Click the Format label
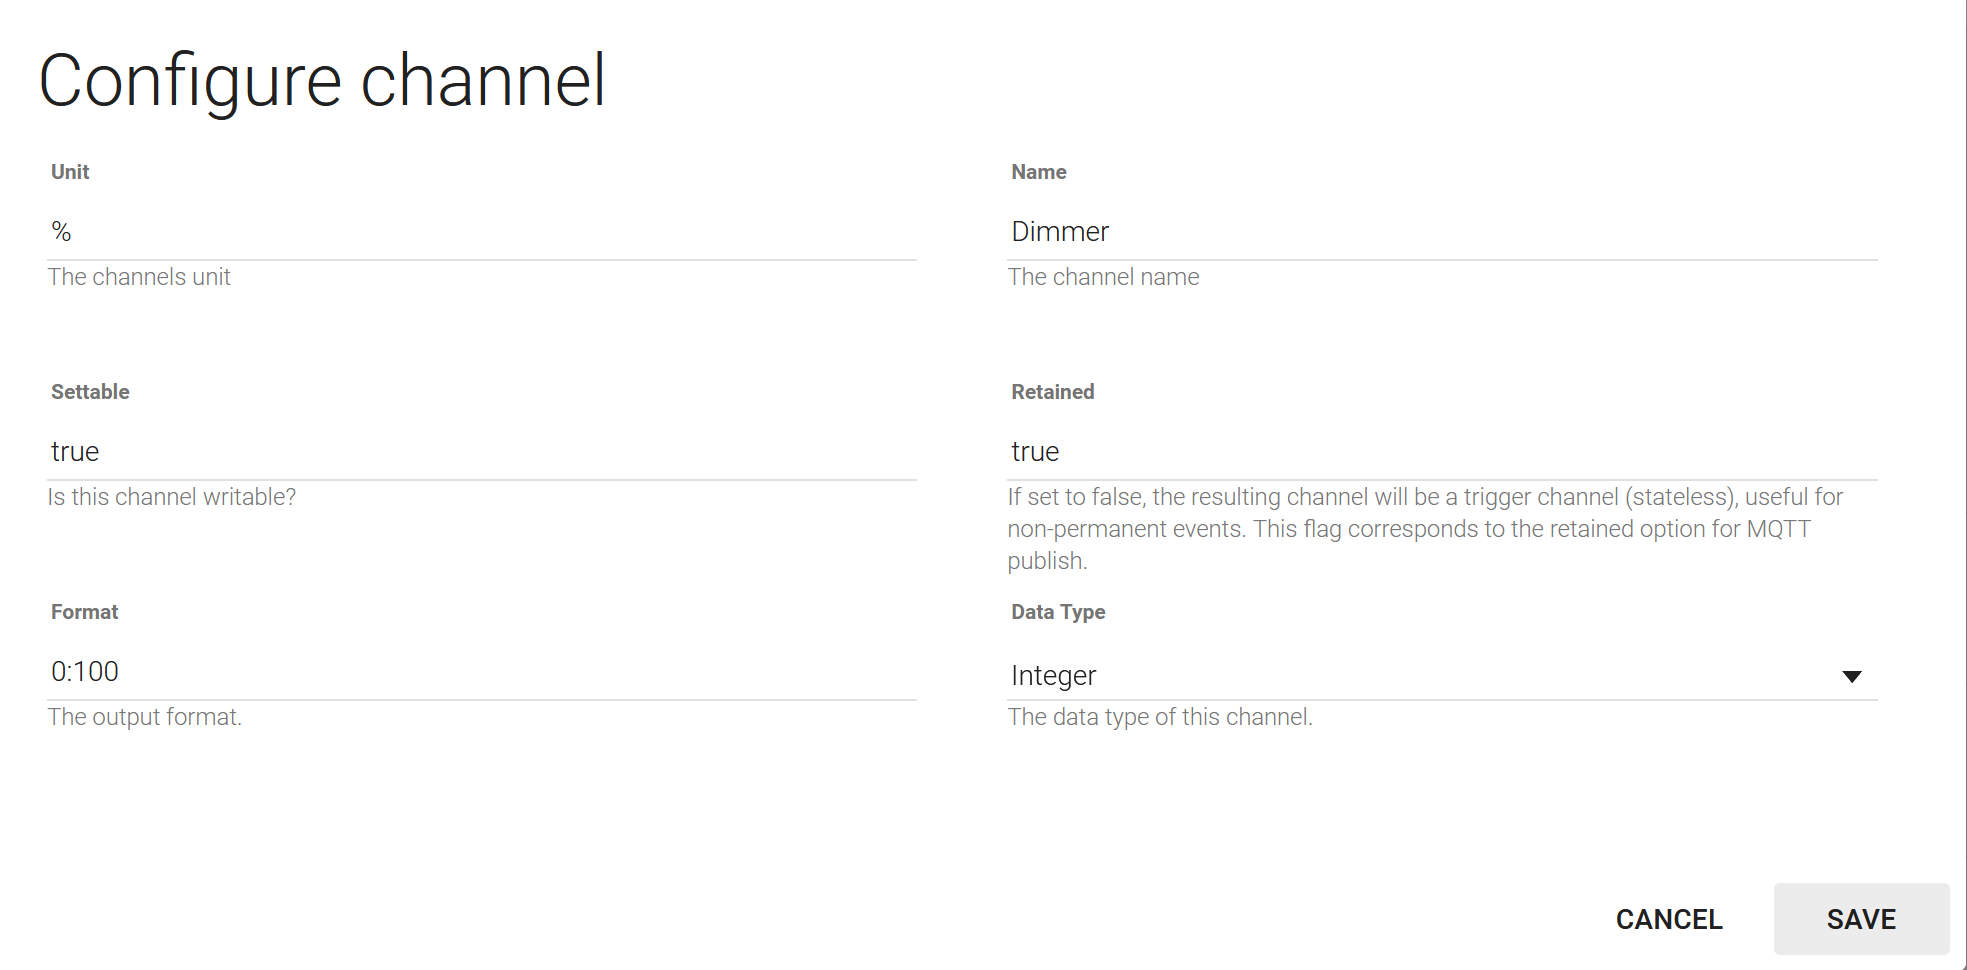 coord(84,612)
